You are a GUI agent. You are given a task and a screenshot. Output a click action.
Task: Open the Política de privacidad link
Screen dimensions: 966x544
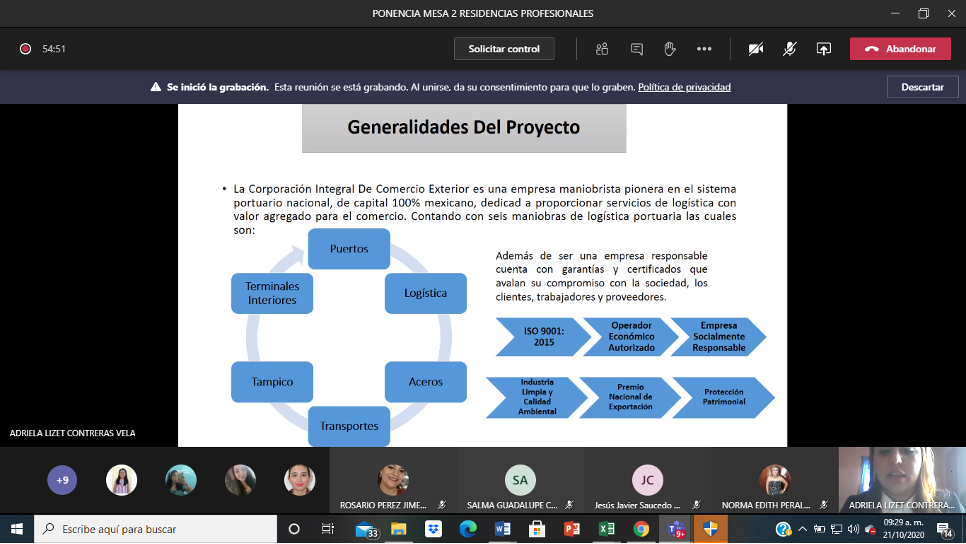pyautogui.click(x=684, y=87)
